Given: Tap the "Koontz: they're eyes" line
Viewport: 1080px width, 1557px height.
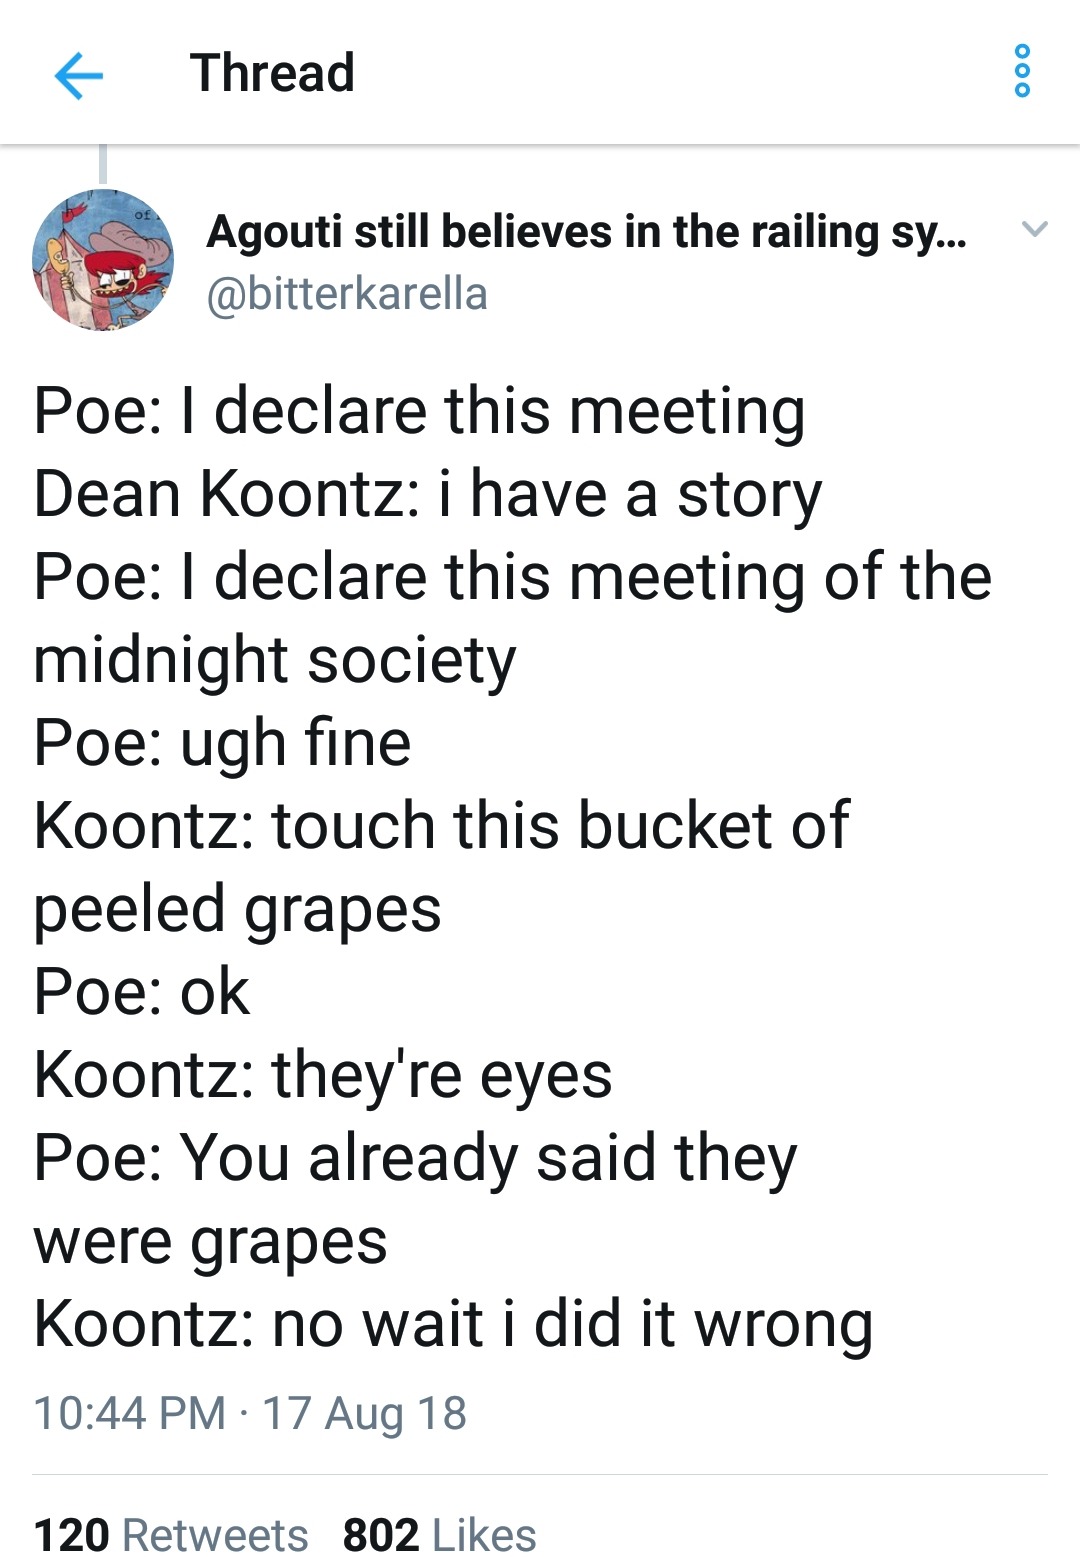Looking at the screenshot, I should (x=322, y=1075).
